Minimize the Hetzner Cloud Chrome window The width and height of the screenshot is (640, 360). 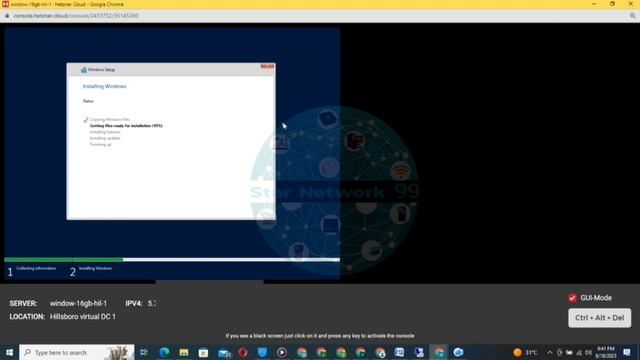pyautogui.click(x=594, y=4)
